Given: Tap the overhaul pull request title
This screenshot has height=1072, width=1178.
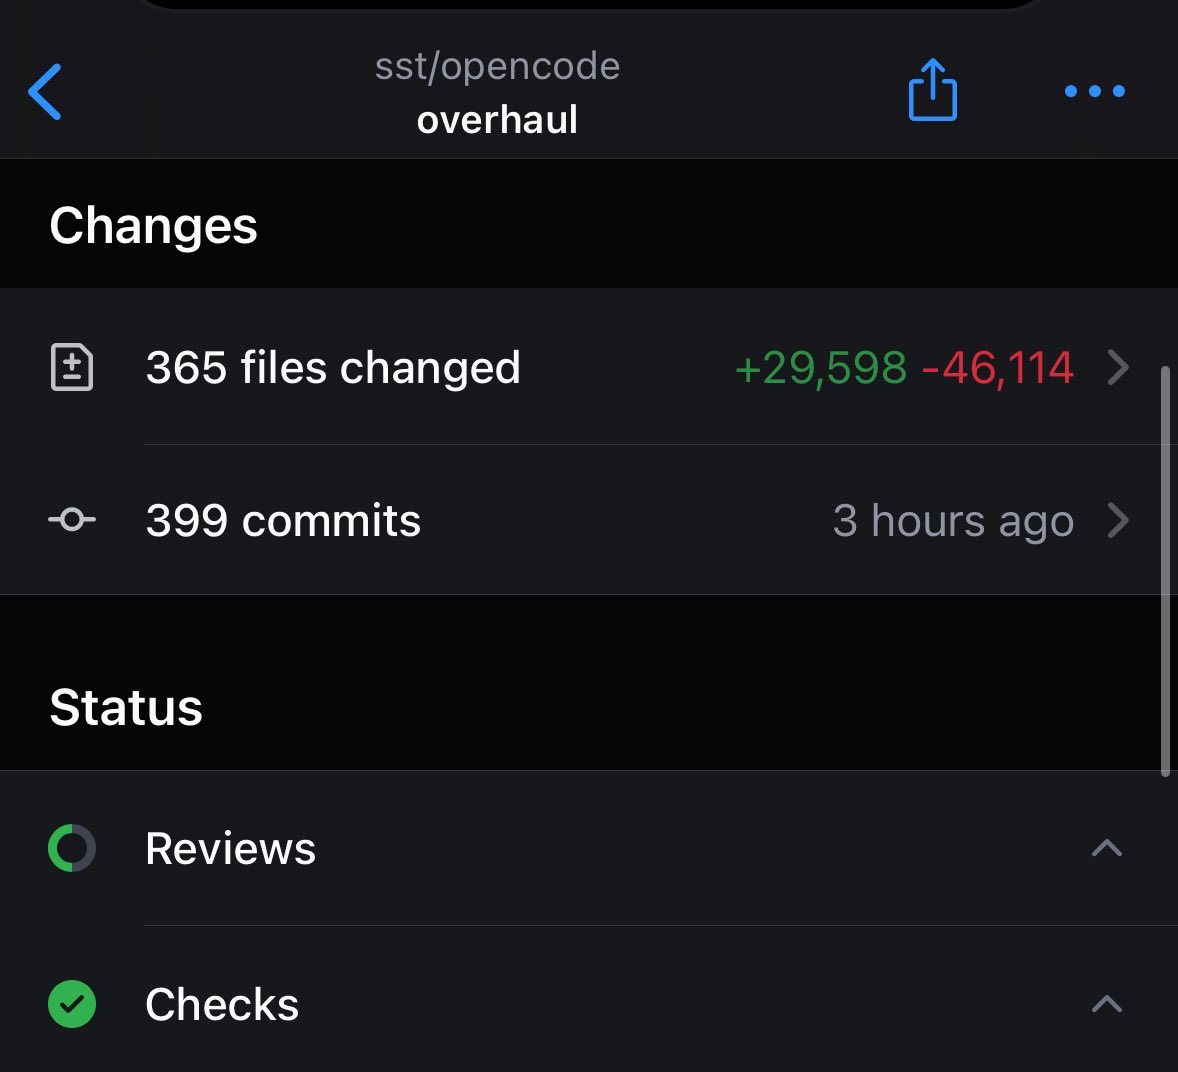Looking at the screenshot, I should pos(497,120).
